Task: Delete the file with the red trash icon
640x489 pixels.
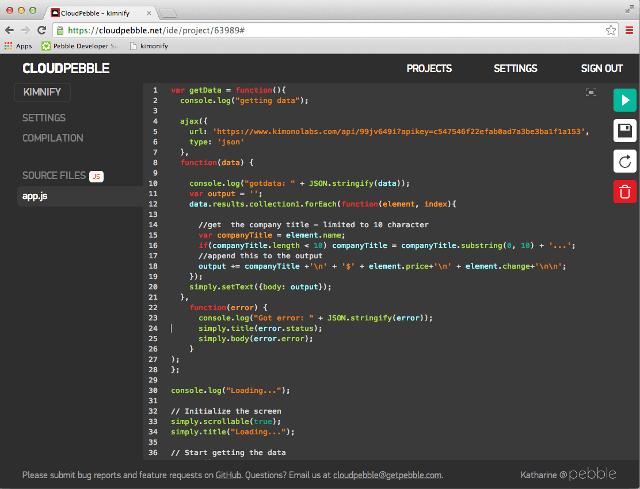Action: pyautogui.click(x=624, y=192)
